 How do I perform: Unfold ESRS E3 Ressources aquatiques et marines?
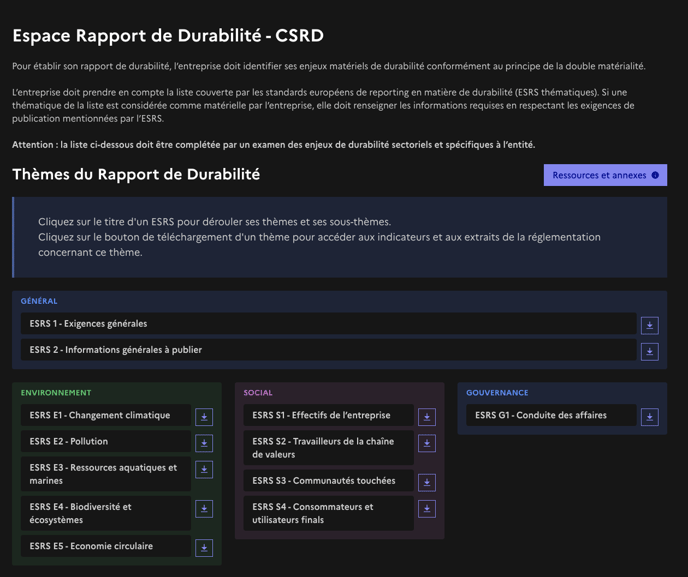[103, 474]
